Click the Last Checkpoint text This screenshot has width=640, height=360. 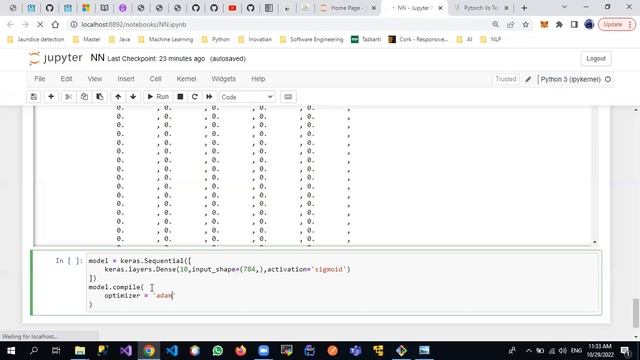tap(156, 59)
